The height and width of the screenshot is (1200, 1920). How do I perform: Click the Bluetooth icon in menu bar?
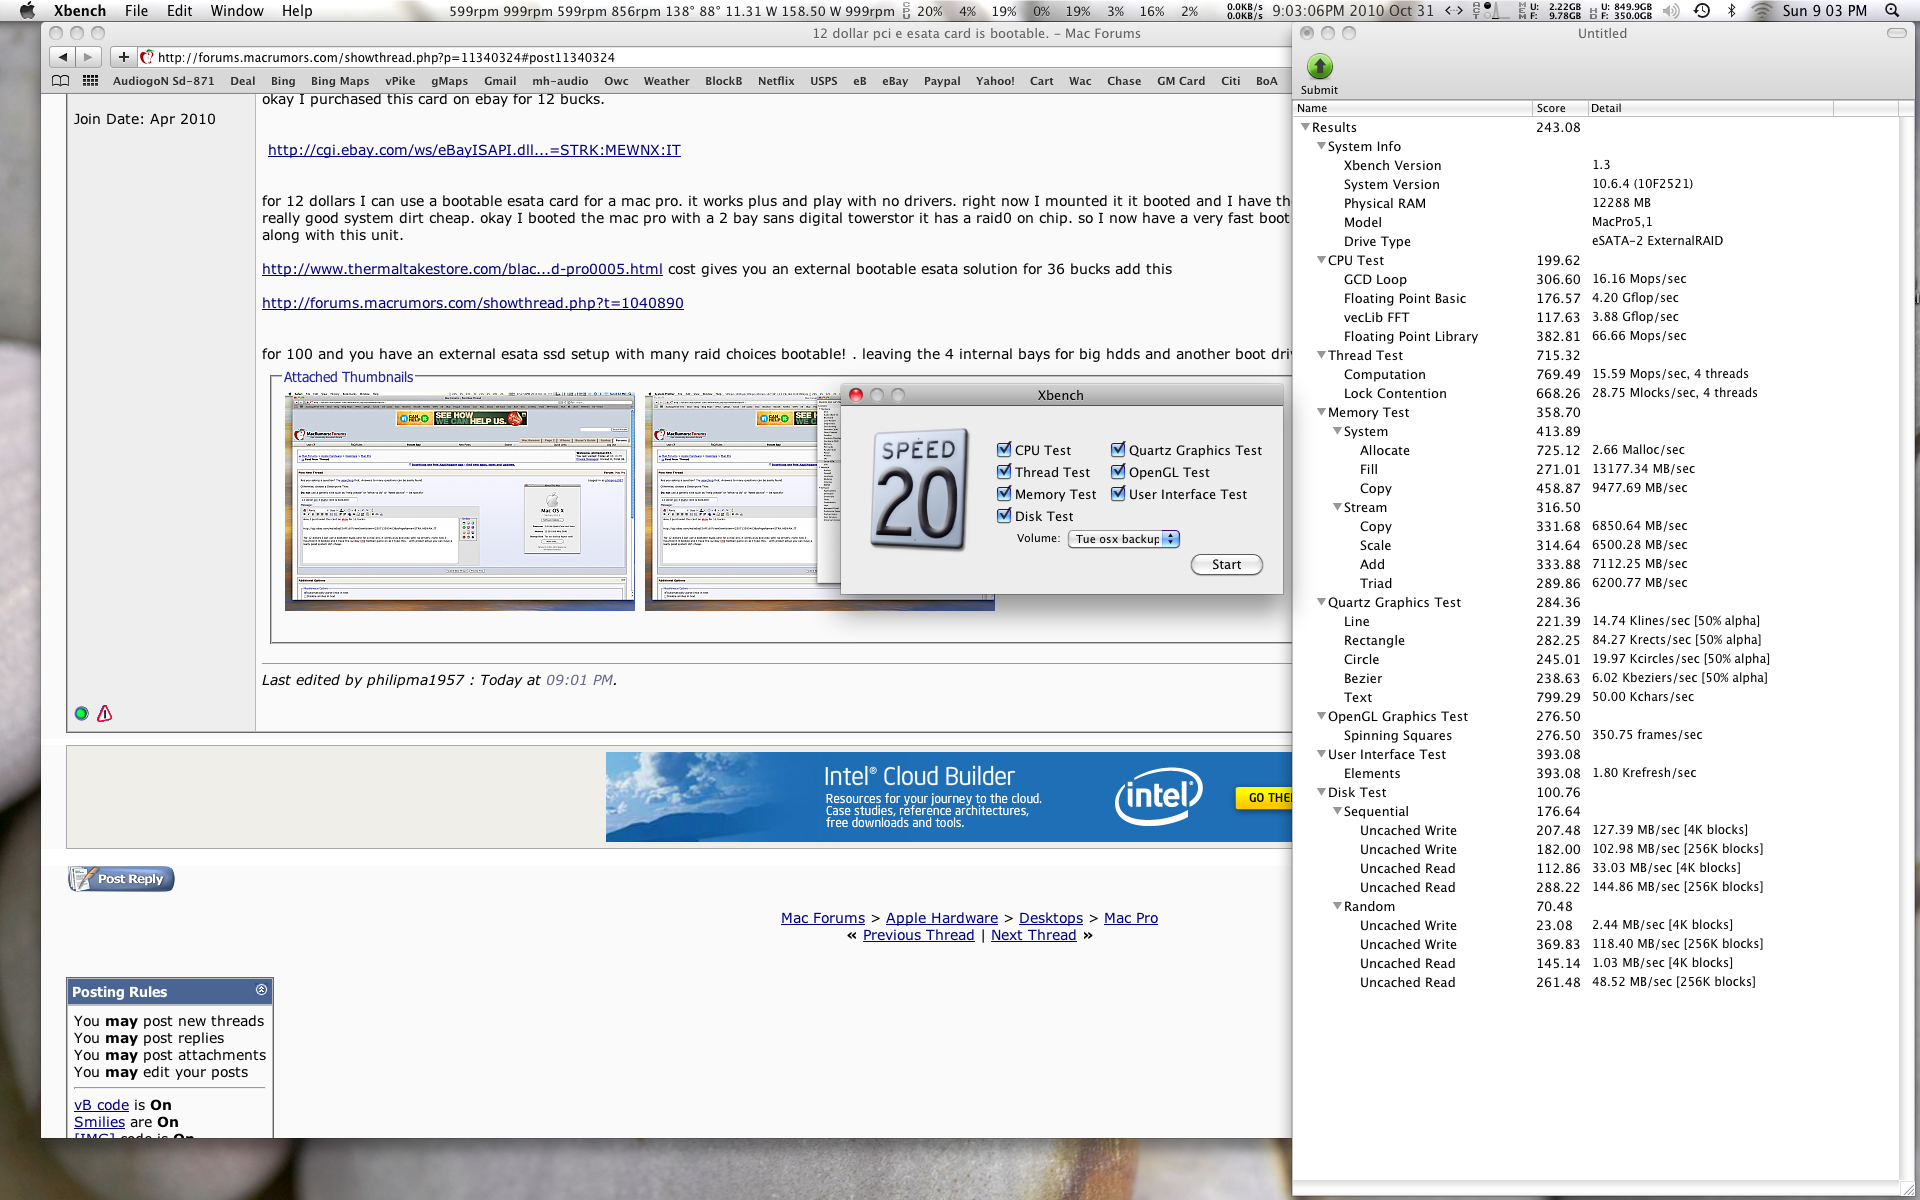click(x=1731, y=11)
